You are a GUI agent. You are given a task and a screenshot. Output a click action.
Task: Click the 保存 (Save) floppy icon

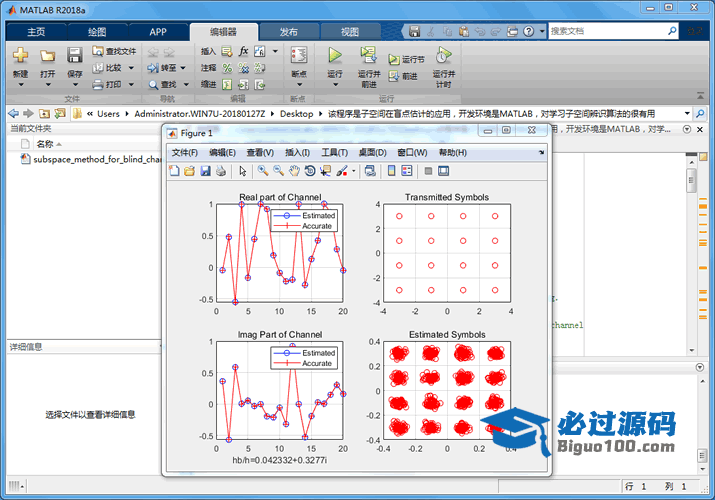click(x=74, y=56)
